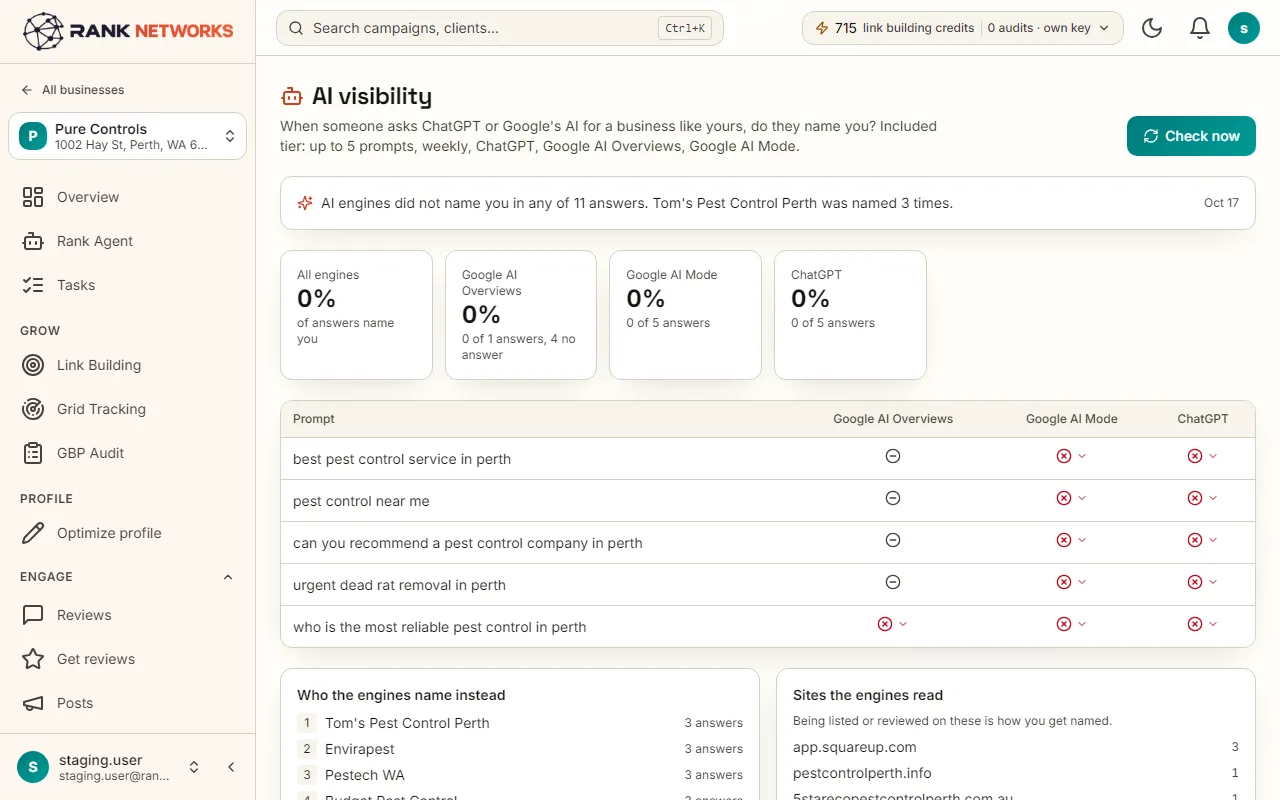Open Link Building in the sidebar
This screenshot has width=1280, height=800.
point(128,365)
